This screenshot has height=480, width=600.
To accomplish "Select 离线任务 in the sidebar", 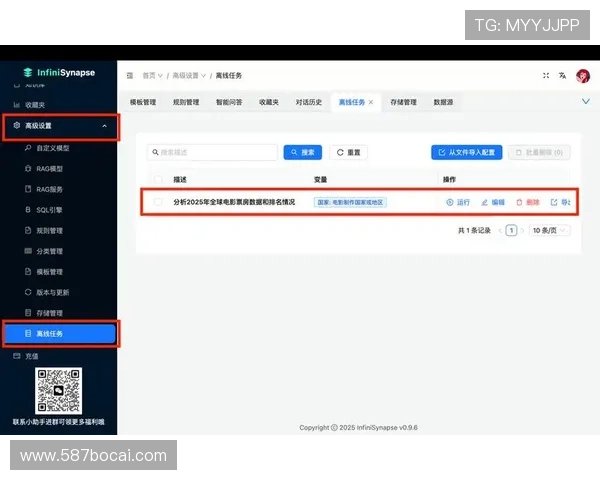I will click(x=60, y=334).
